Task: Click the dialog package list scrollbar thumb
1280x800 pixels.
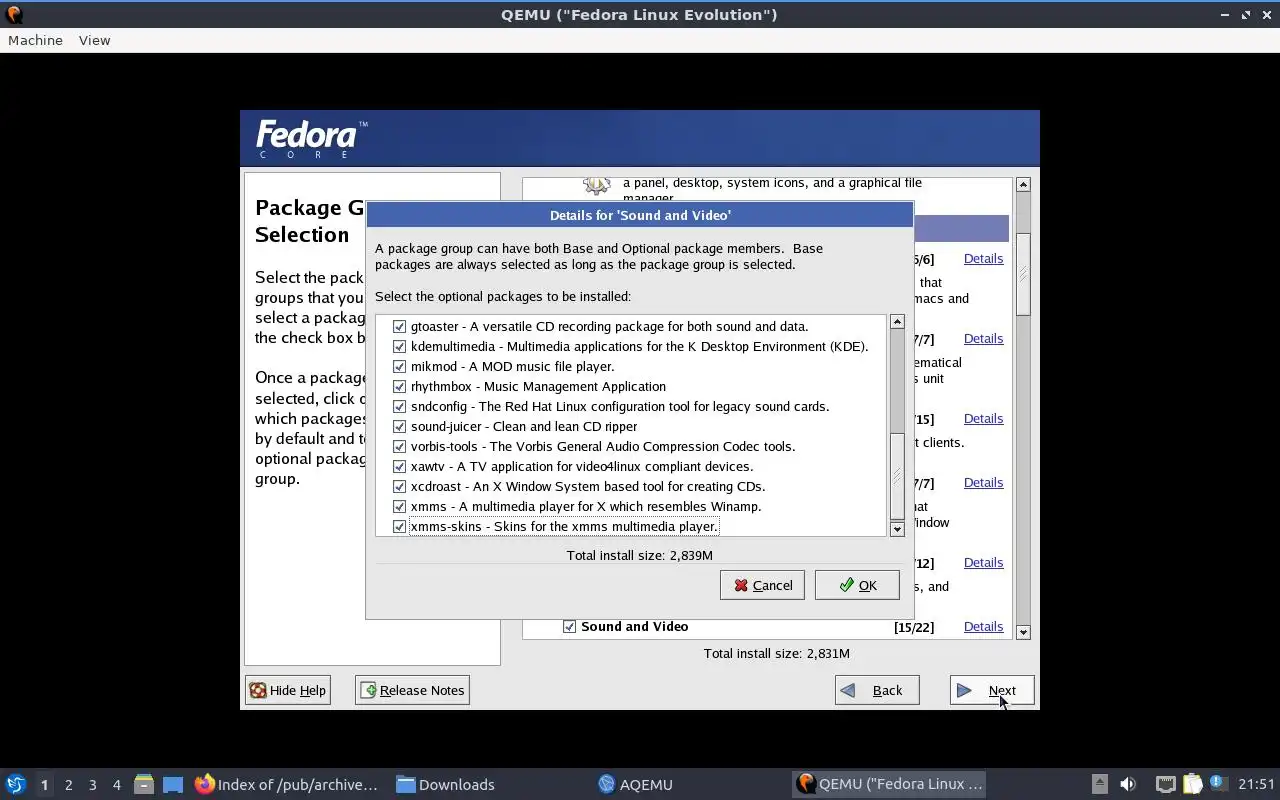Action: coord(897,476)
